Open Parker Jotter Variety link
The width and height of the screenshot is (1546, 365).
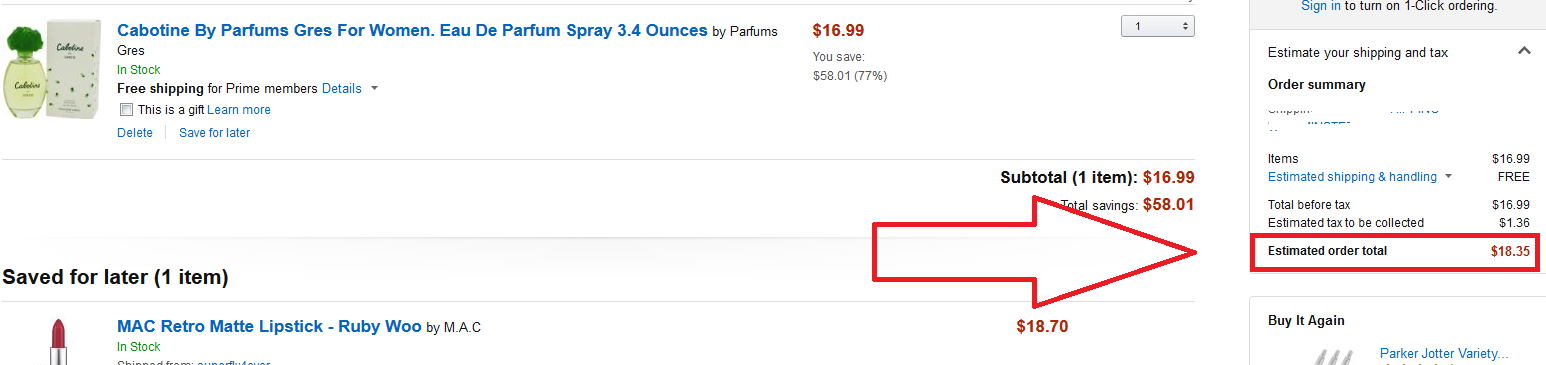(1444, 353)
